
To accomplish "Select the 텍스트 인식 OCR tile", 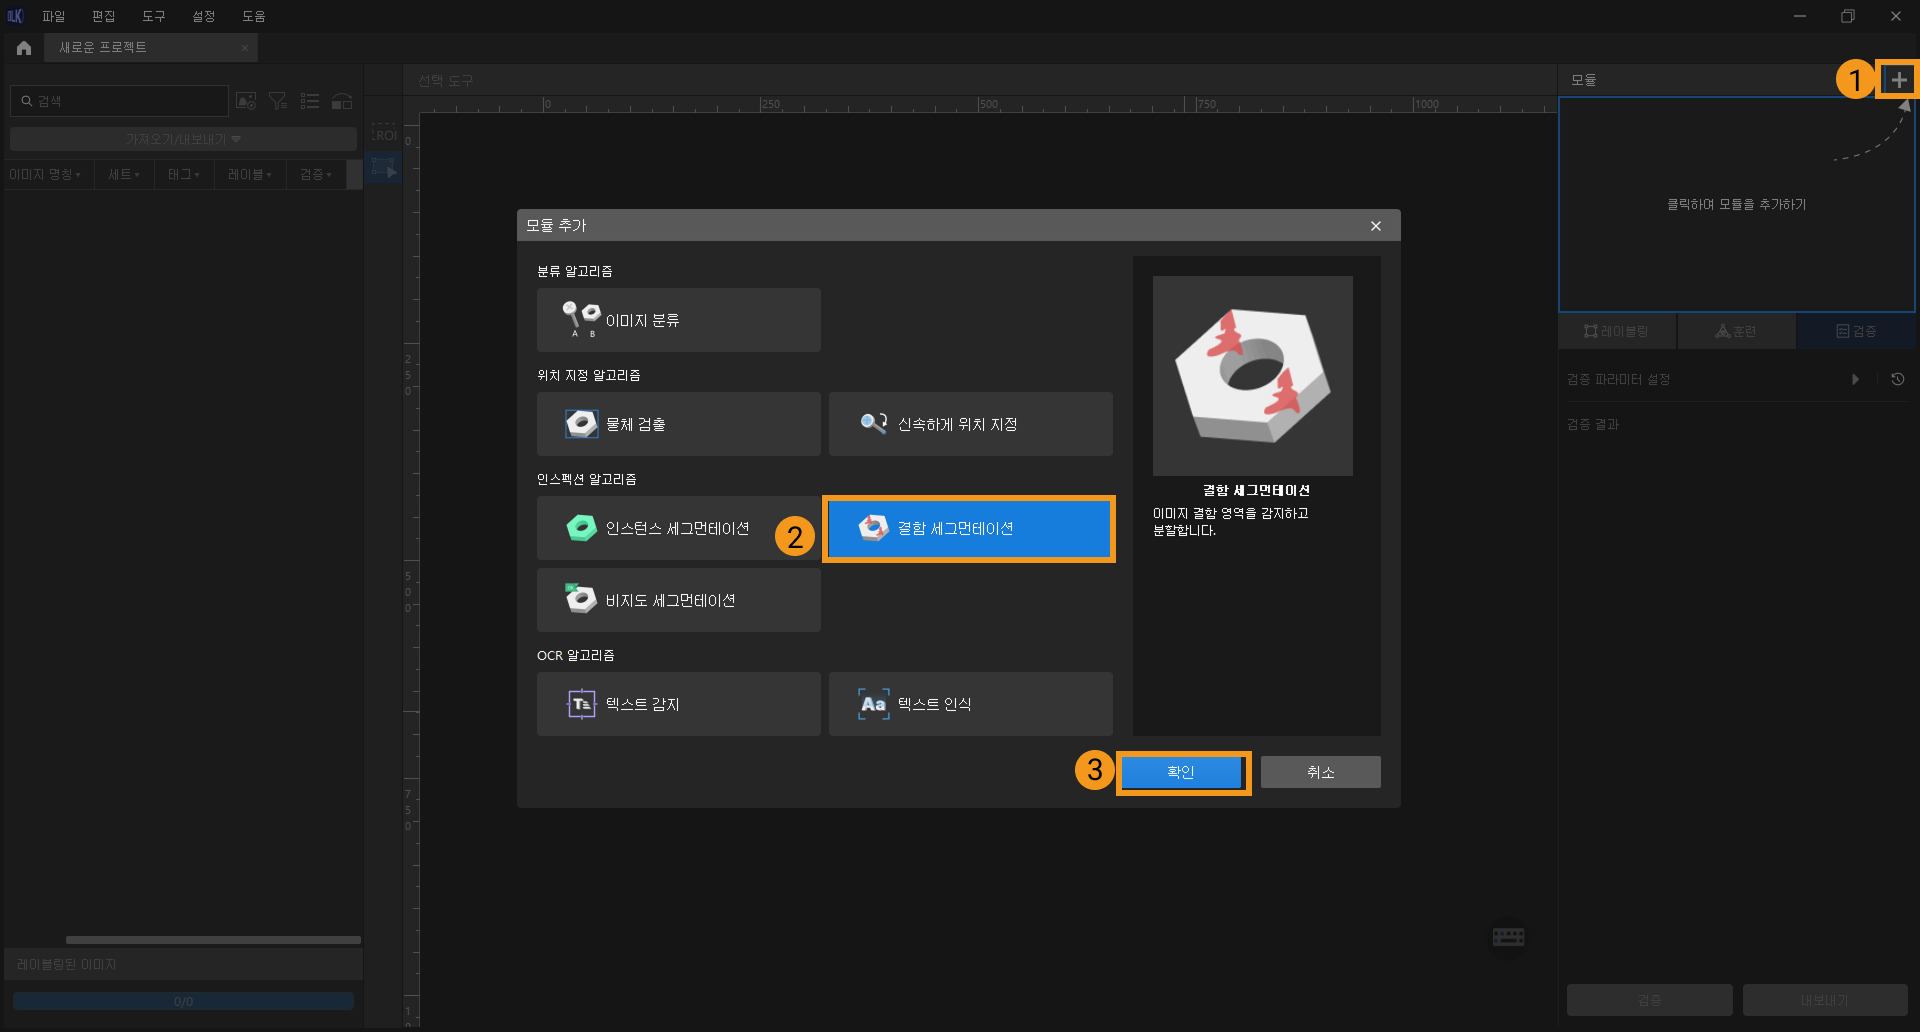I will point(970,704).
